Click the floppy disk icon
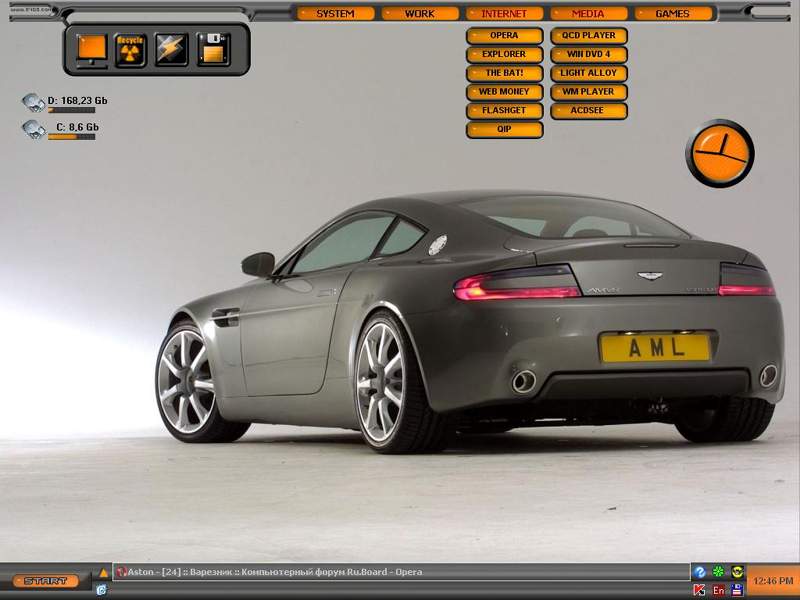 point(213,49)
